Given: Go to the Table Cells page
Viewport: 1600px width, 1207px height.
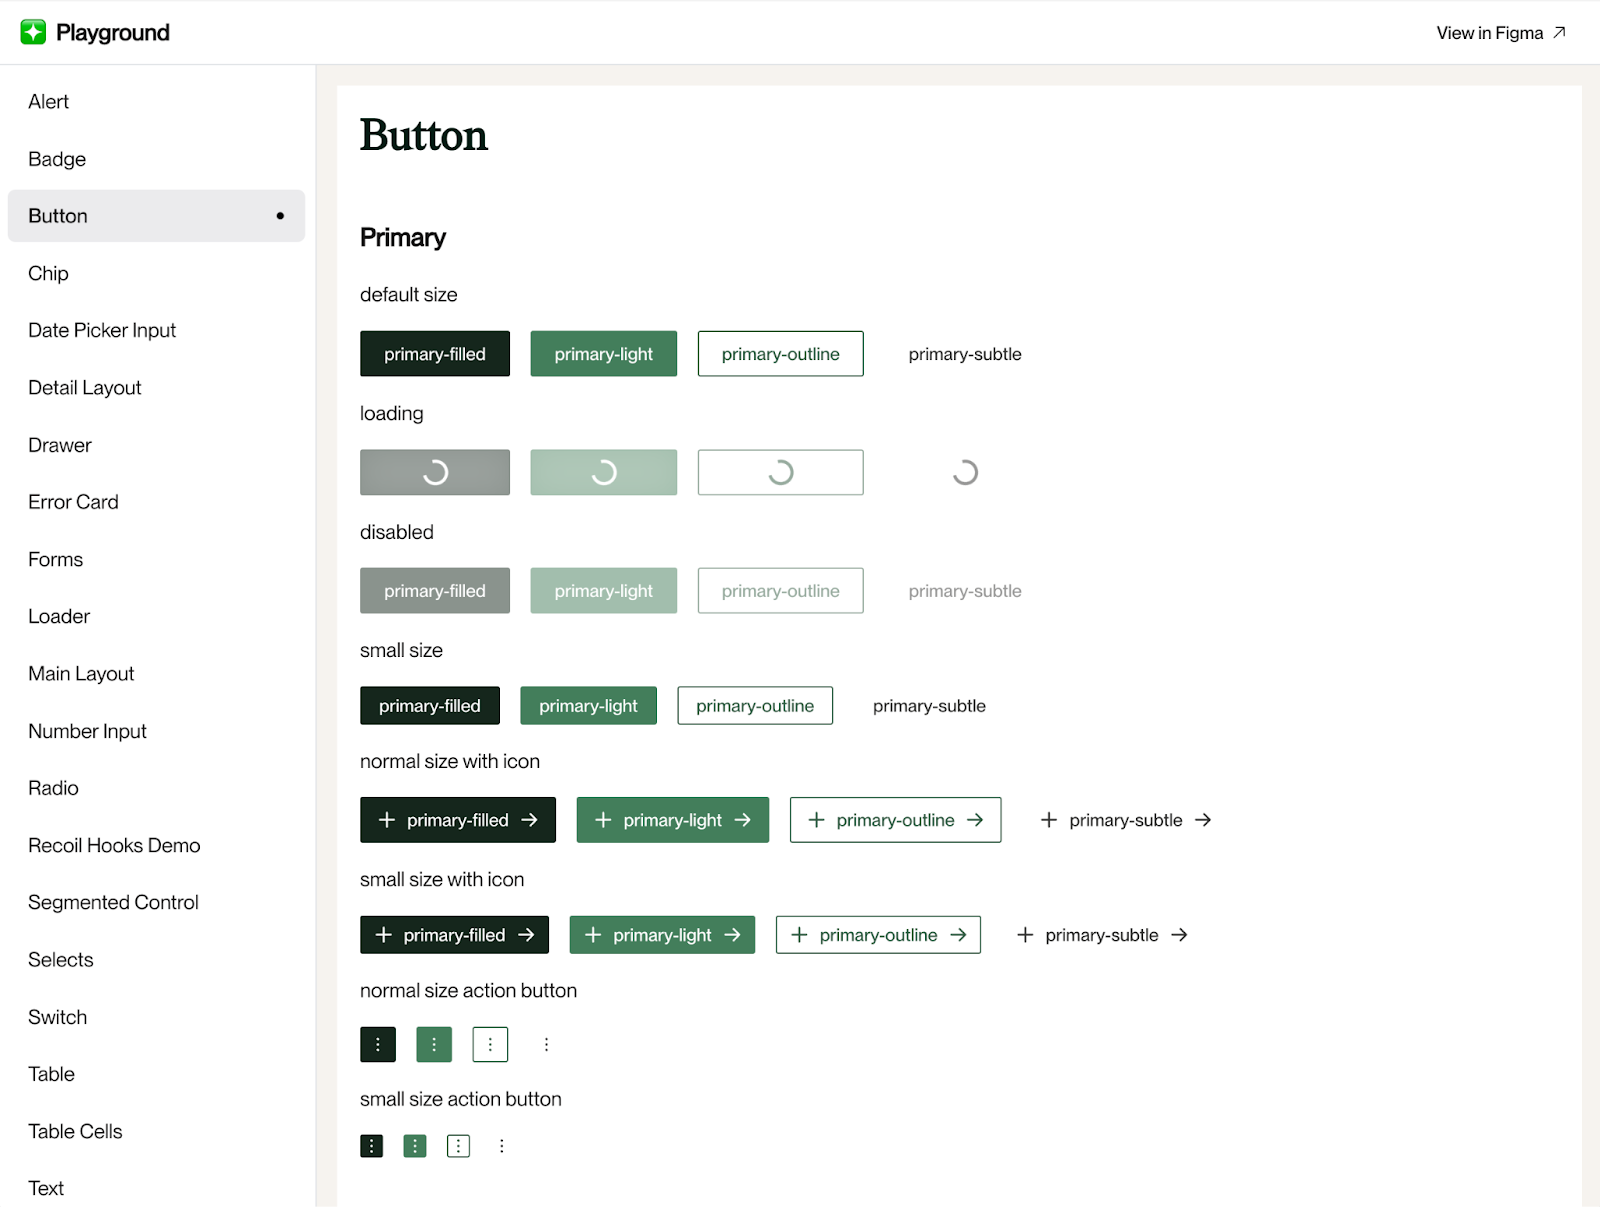Looking at the screenshot, I should point(156,1131).
